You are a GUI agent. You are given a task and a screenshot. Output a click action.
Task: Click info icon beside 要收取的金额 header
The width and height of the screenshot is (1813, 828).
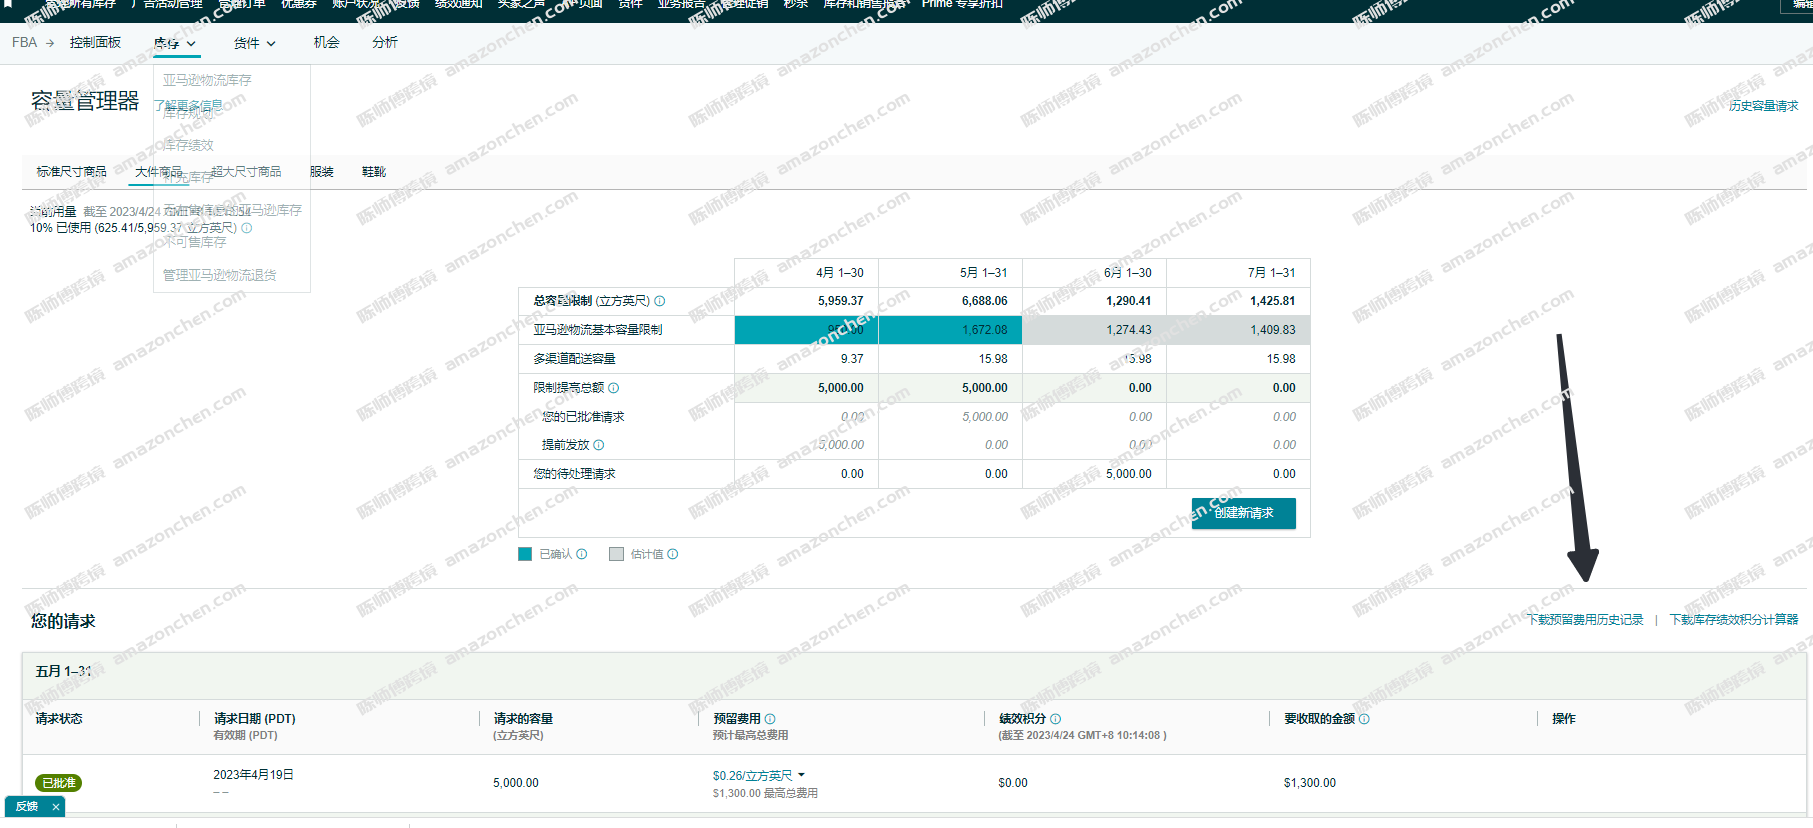pyautogui.click(x=1365, y=719)
